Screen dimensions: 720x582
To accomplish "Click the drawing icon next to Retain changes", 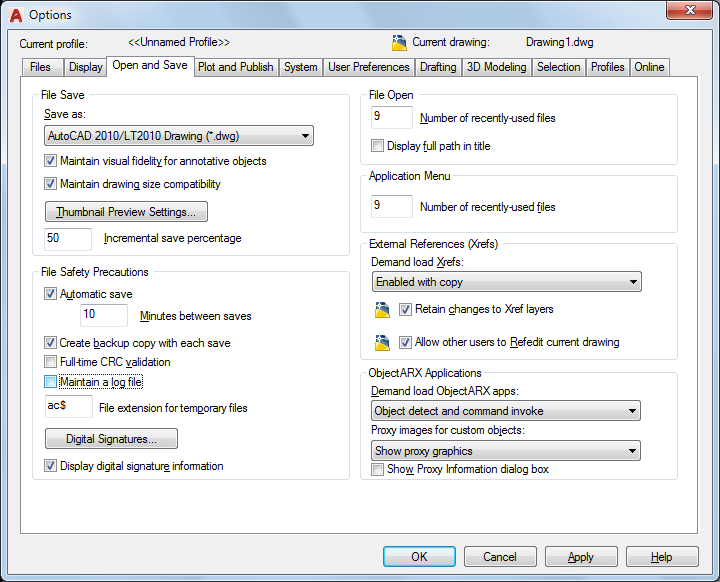I will point(382,310).
